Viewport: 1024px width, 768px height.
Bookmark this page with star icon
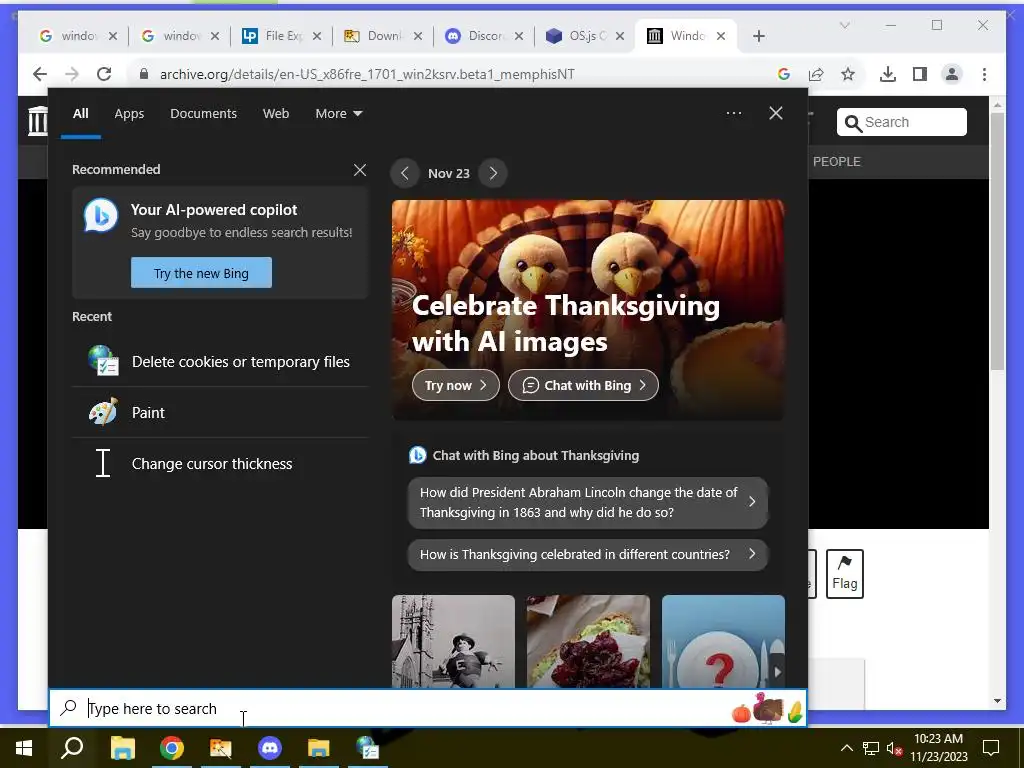(848, 74)
